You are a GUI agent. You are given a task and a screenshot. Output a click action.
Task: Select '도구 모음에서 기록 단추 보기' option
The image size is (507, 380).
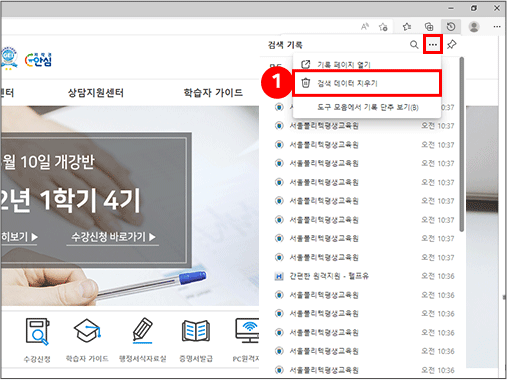coord(367,107)
